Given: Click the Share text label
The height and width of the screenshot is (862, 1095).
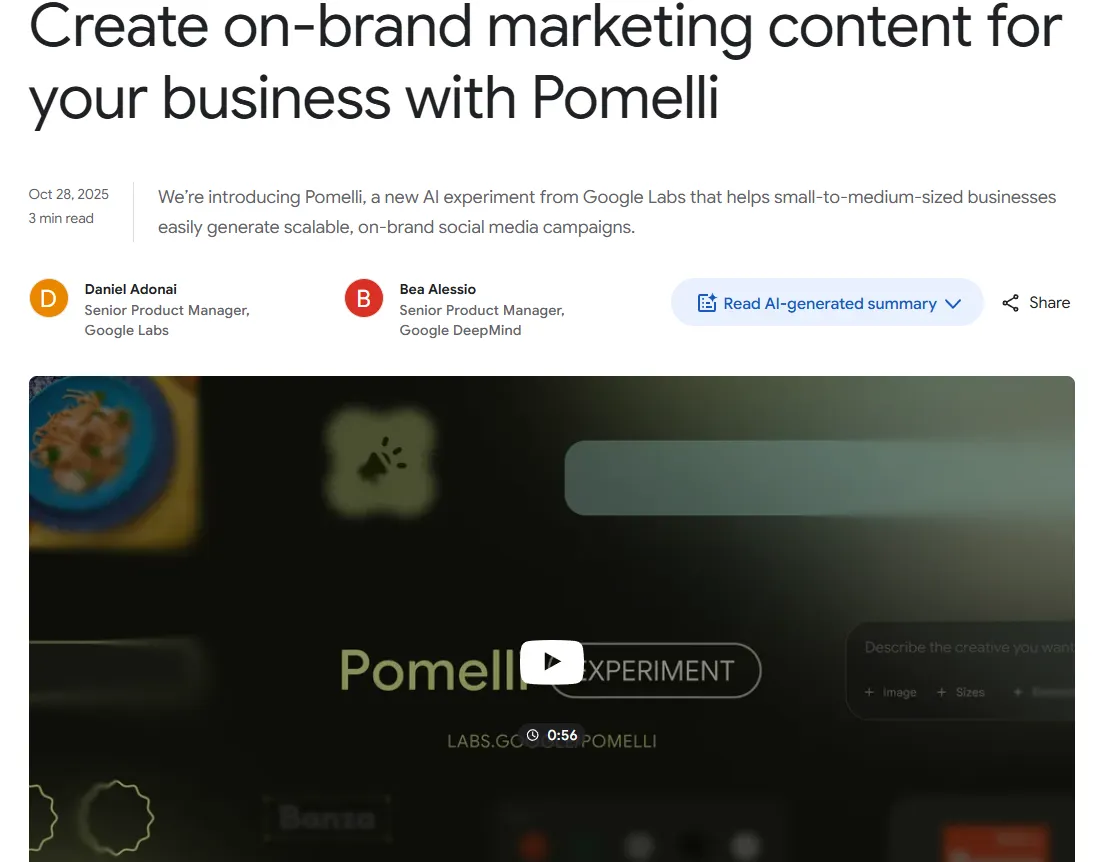Looking at the screenshot, I should click(1049, 302).
